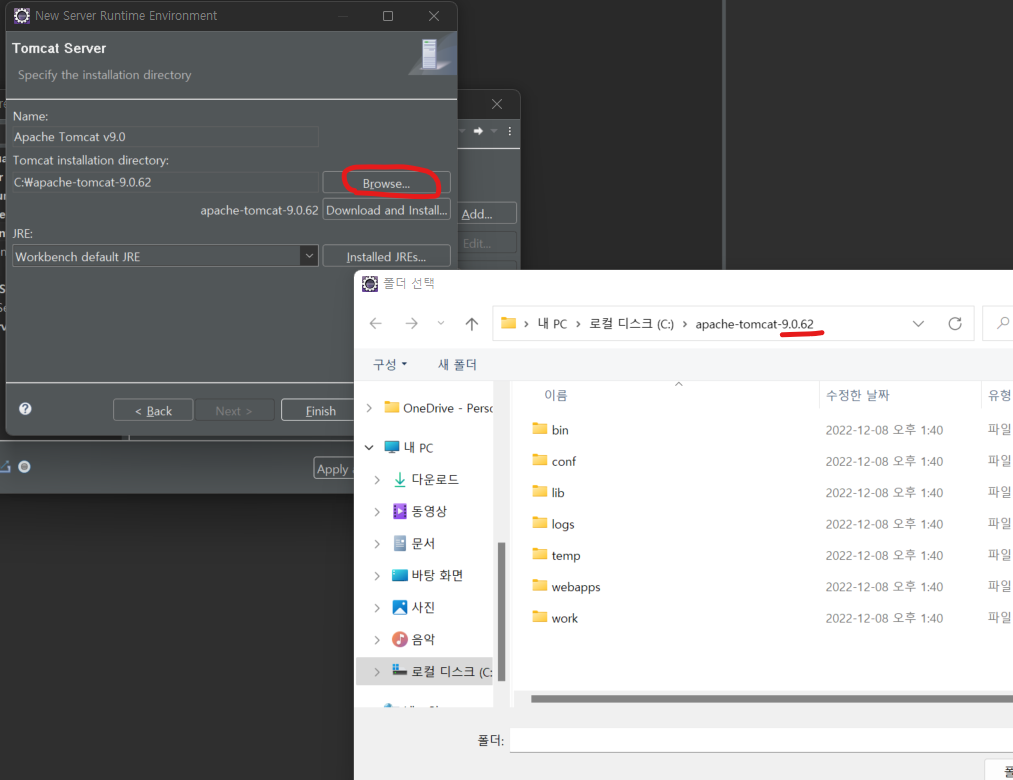Image resolution: width=1013 pixels, height=780 pixels.
Task: Open Installed JREs settings
Action: pos(386,257)
